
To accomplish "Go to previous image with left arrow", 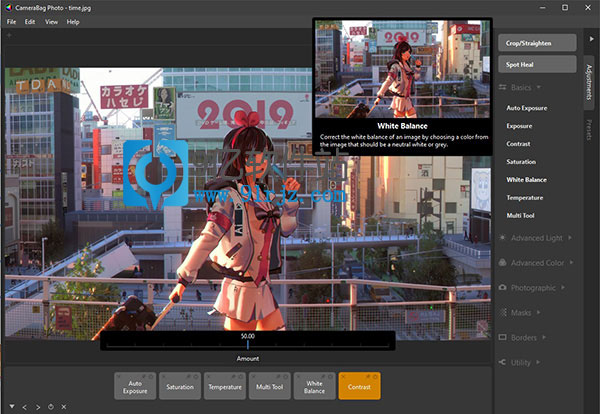I will click(24, 406).
